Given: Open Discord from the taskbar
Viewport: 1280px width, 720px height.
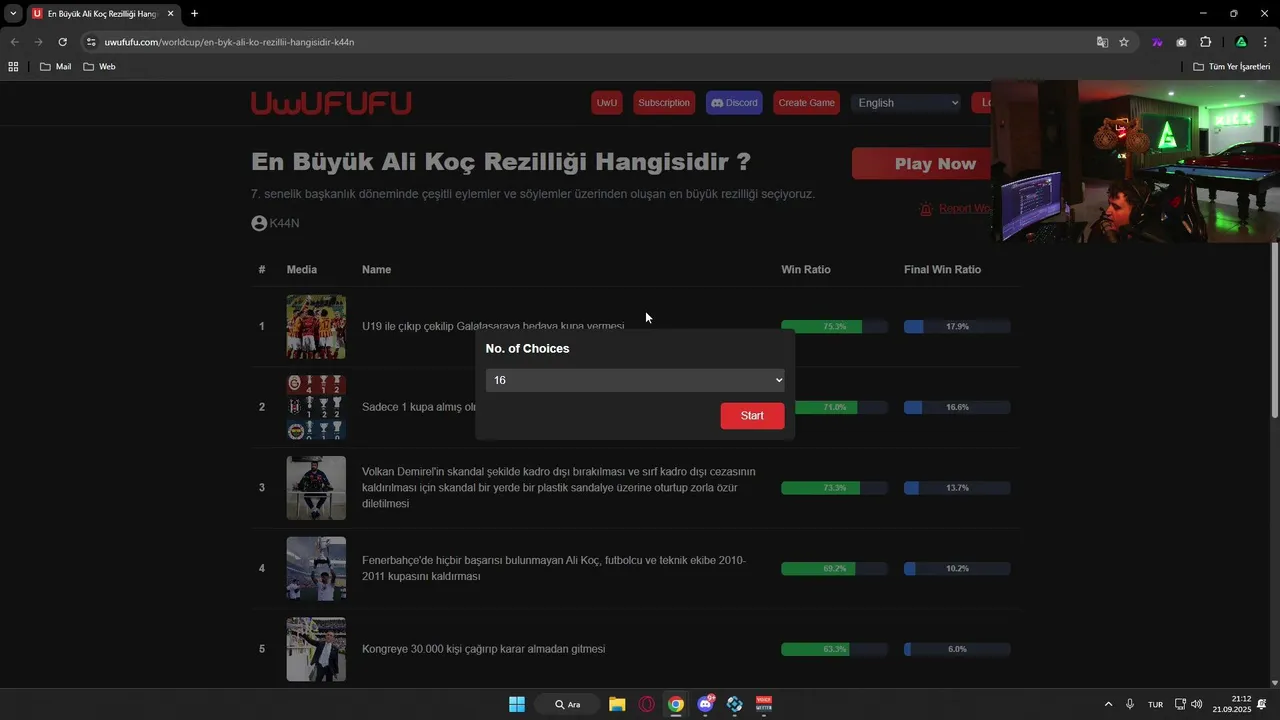Looking at the screenshot, I should pyautogui.click(x=706, y=704).
